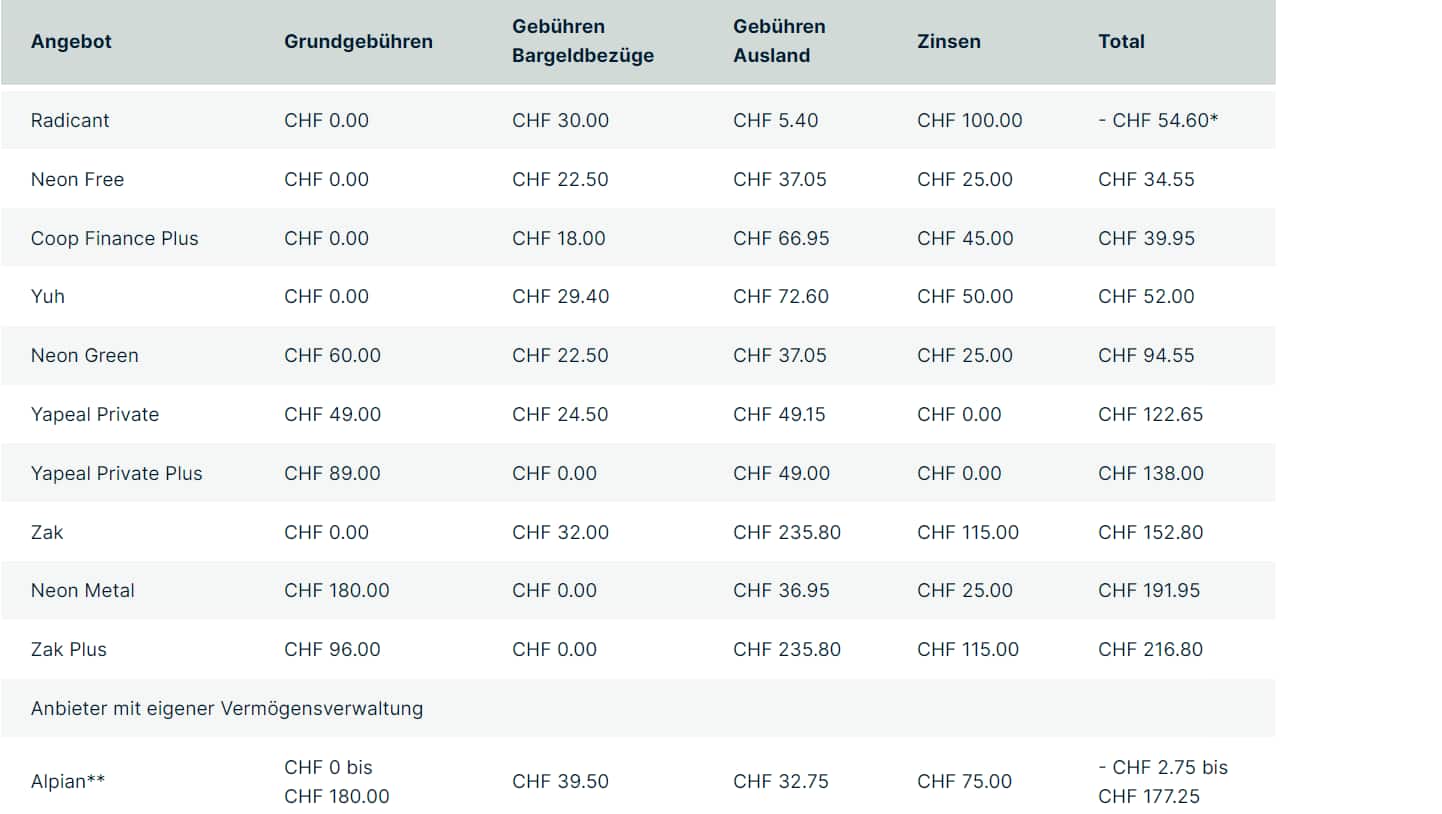Viewport: 1442px width, 814px height.
Task: Click the Yuh offer name
Action: point(47,296)
